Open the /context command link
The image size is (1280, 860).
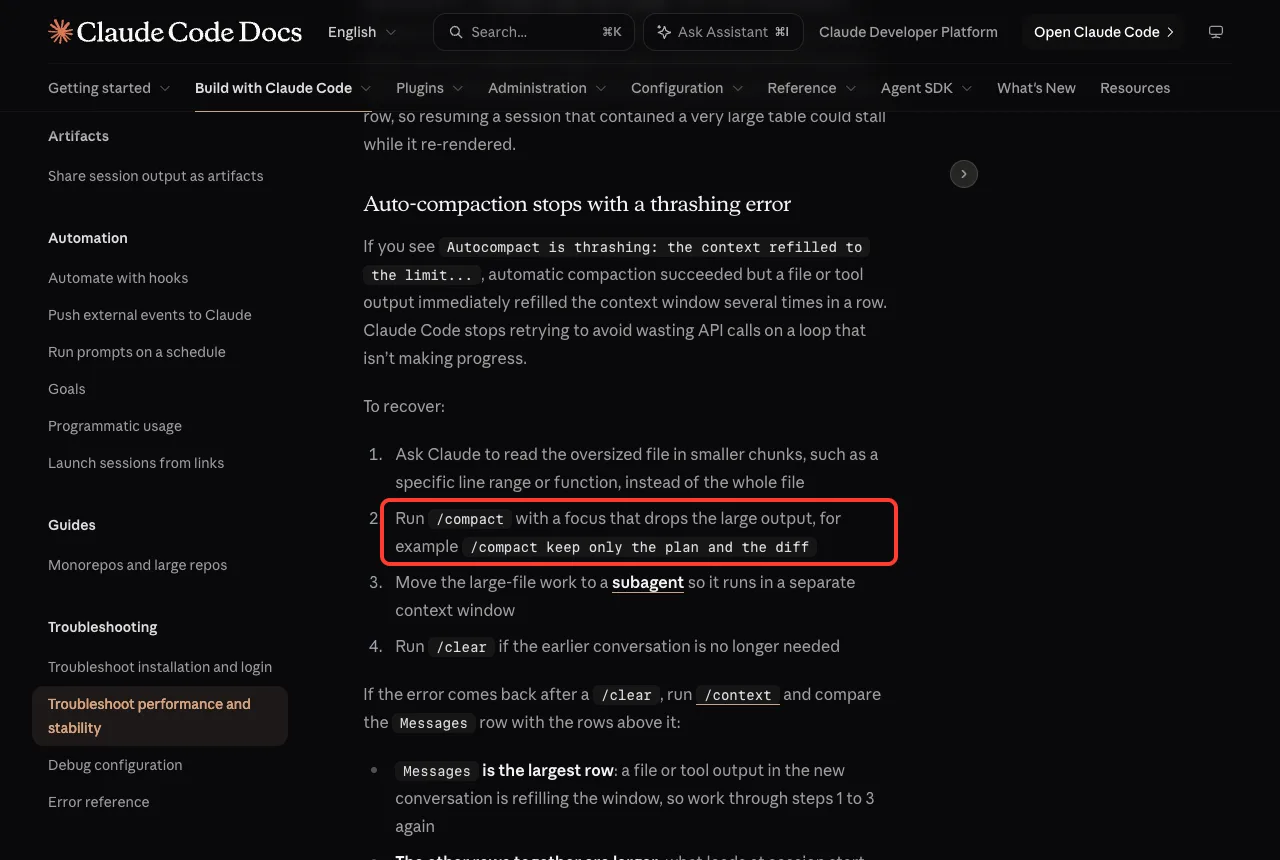tap(738, 695)
